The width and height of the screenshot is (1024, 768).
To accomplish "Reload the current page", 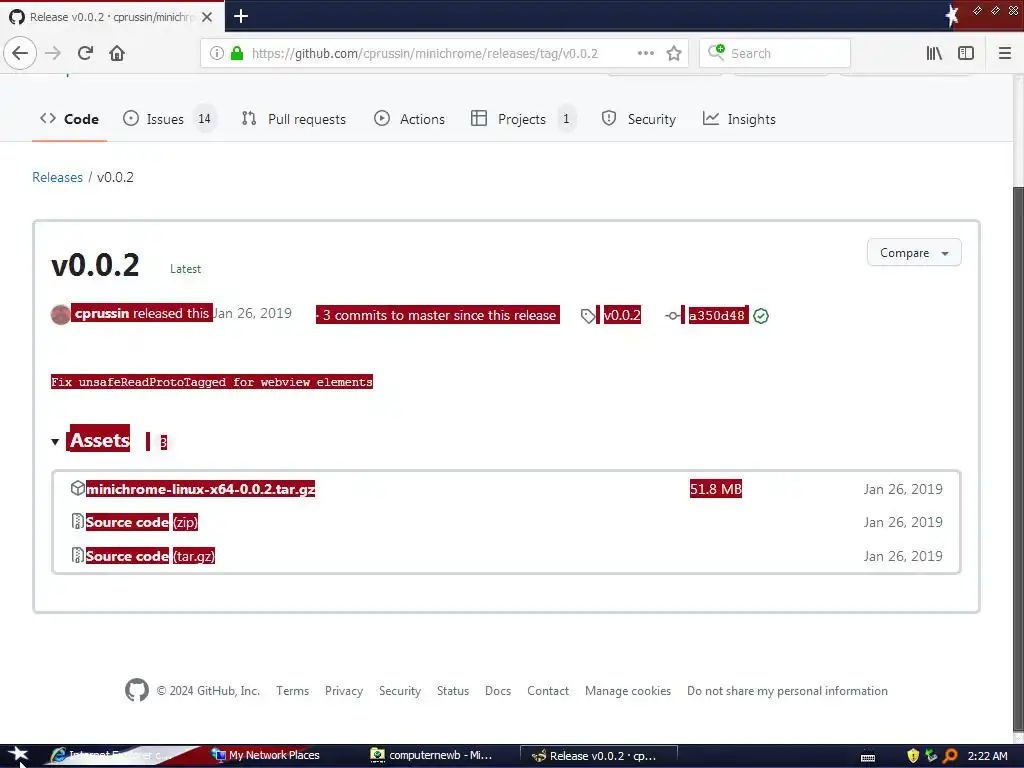I will pos(85,53).
